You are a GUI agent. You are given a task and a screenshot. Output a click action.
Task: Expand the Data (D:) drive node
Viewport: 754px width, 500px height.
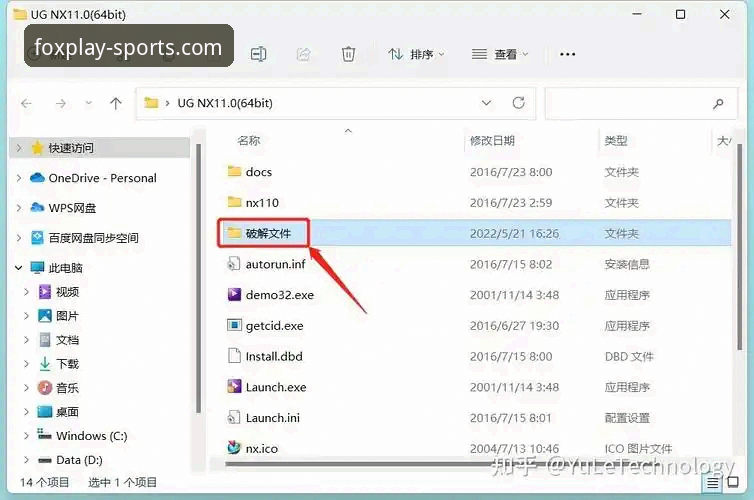(26, 460)
